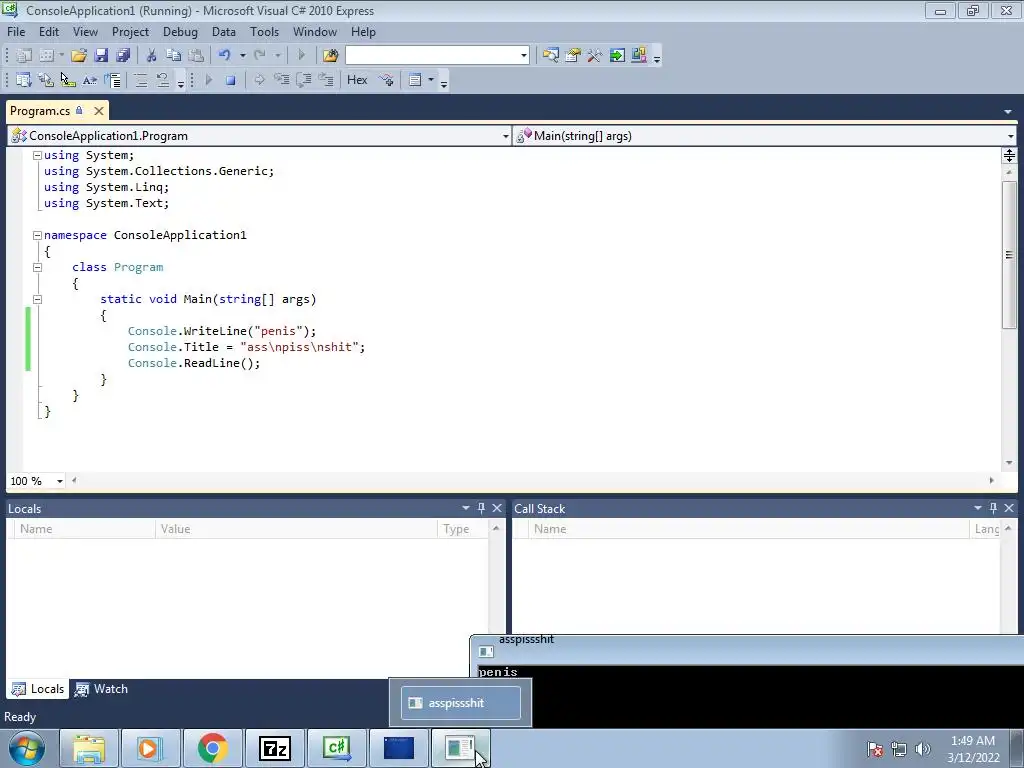1024x768 pixels.
Task: Open the Debug menu
Action: click(x=180, y=32)
